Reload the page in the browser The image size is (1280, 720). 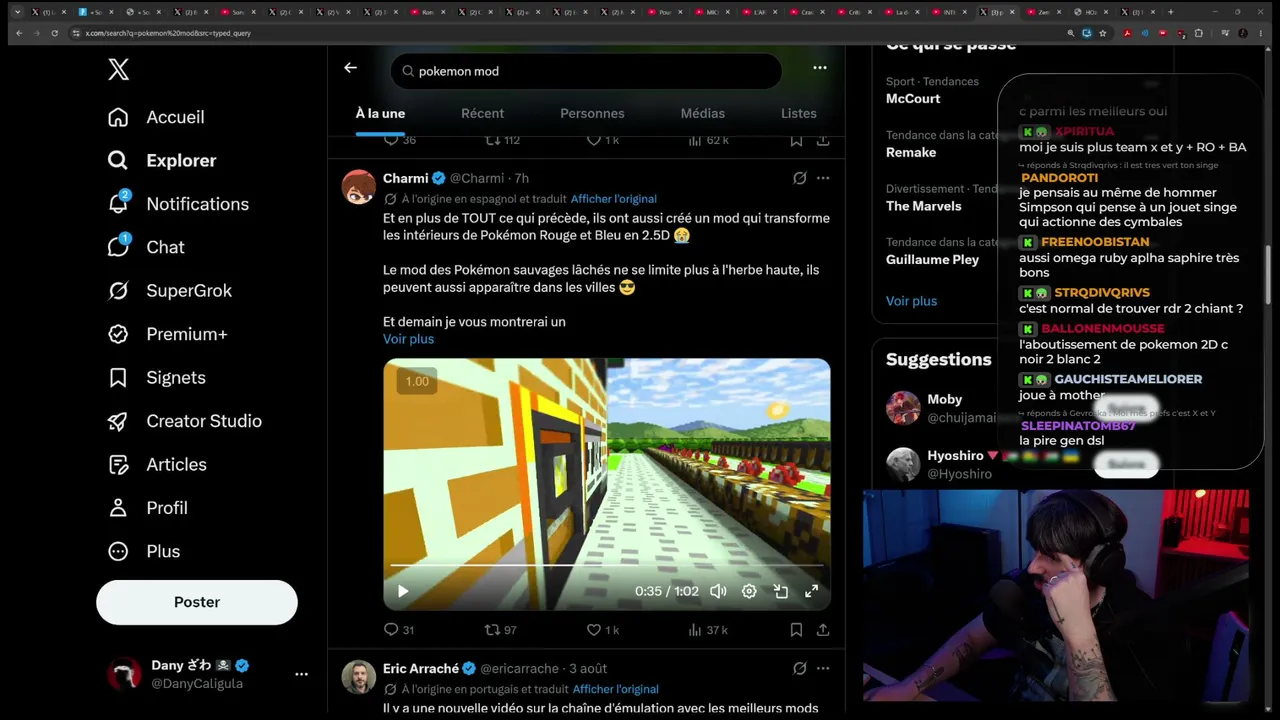pos(56,33)
